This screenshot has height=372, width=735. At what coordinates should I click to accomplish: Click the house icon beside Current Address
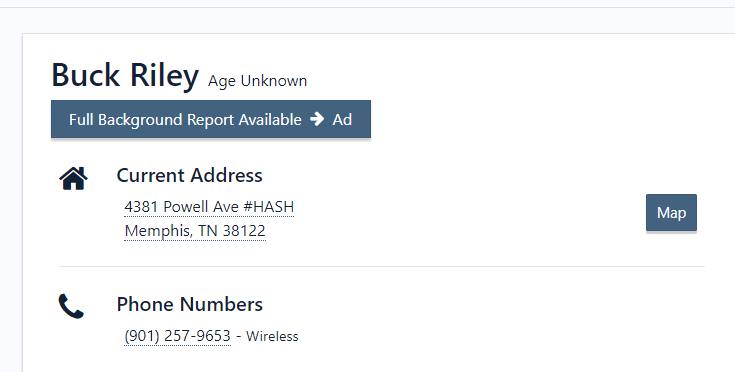(x=73, y=179)
